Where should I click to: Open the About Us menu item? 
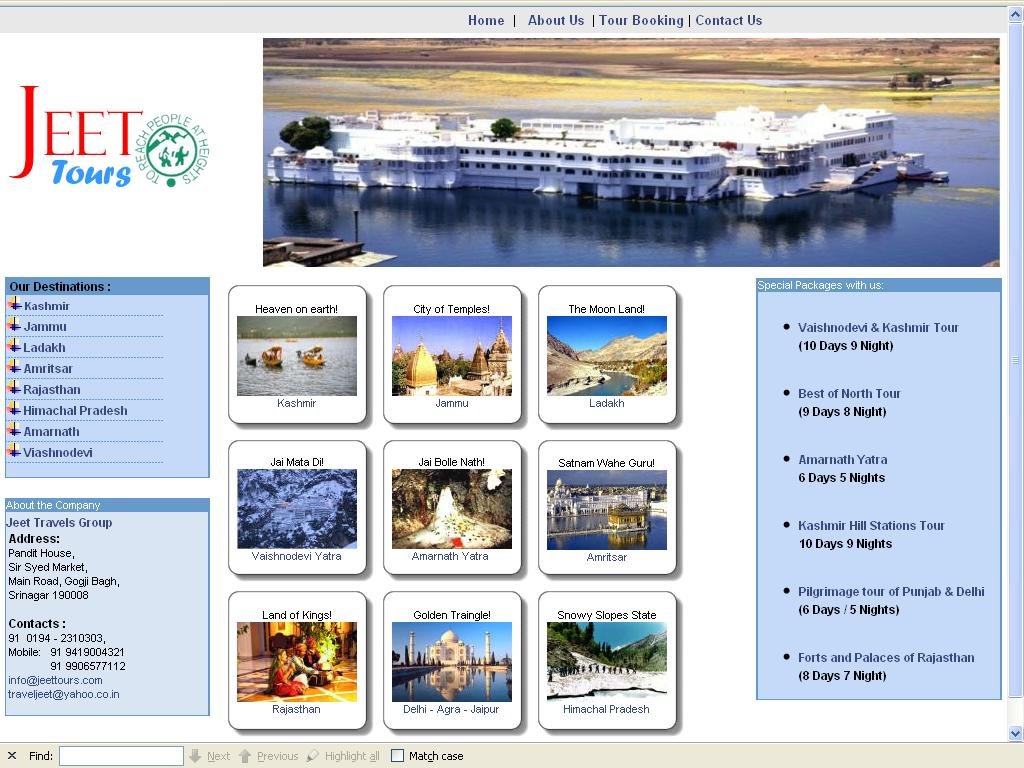[x=555, y=20]
